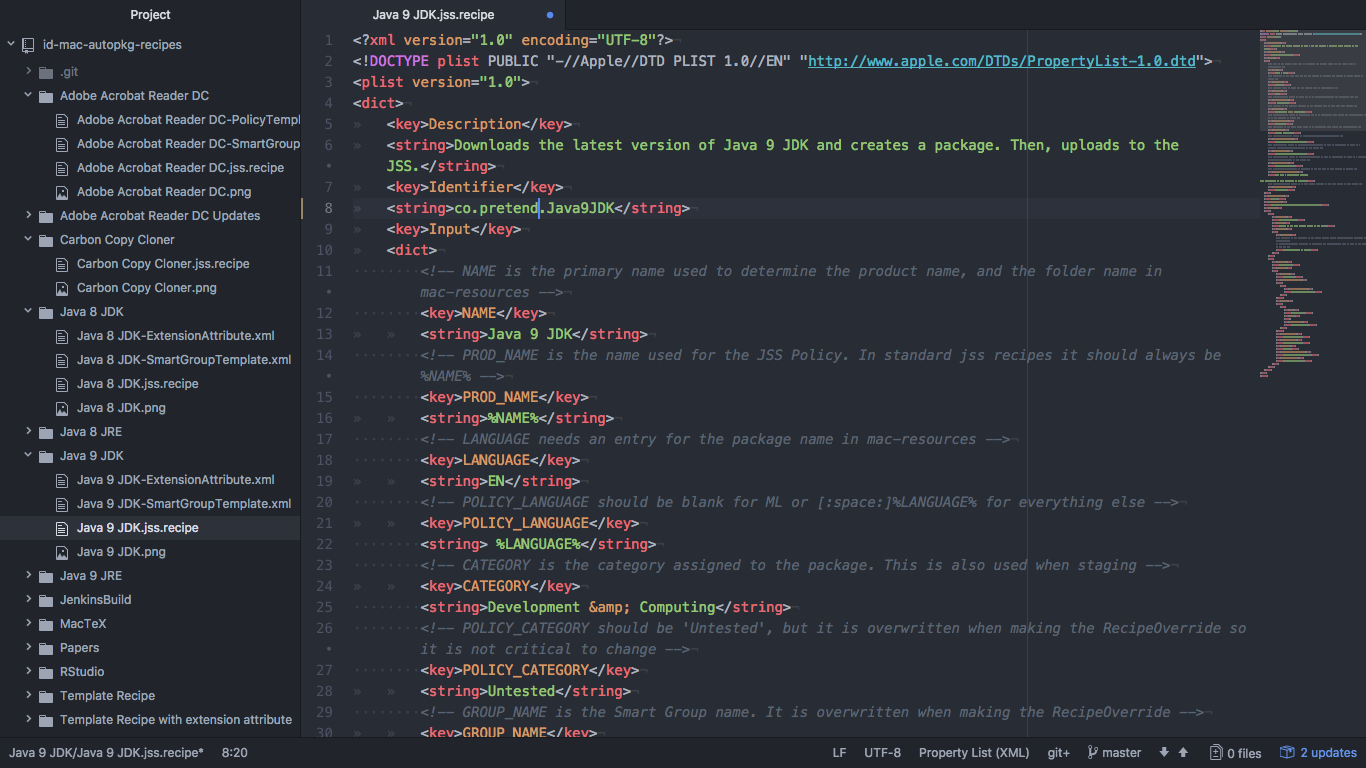Screen dimensions: 1366x768
Task: Click the git+ status bar button
Action: point(1058,753)
